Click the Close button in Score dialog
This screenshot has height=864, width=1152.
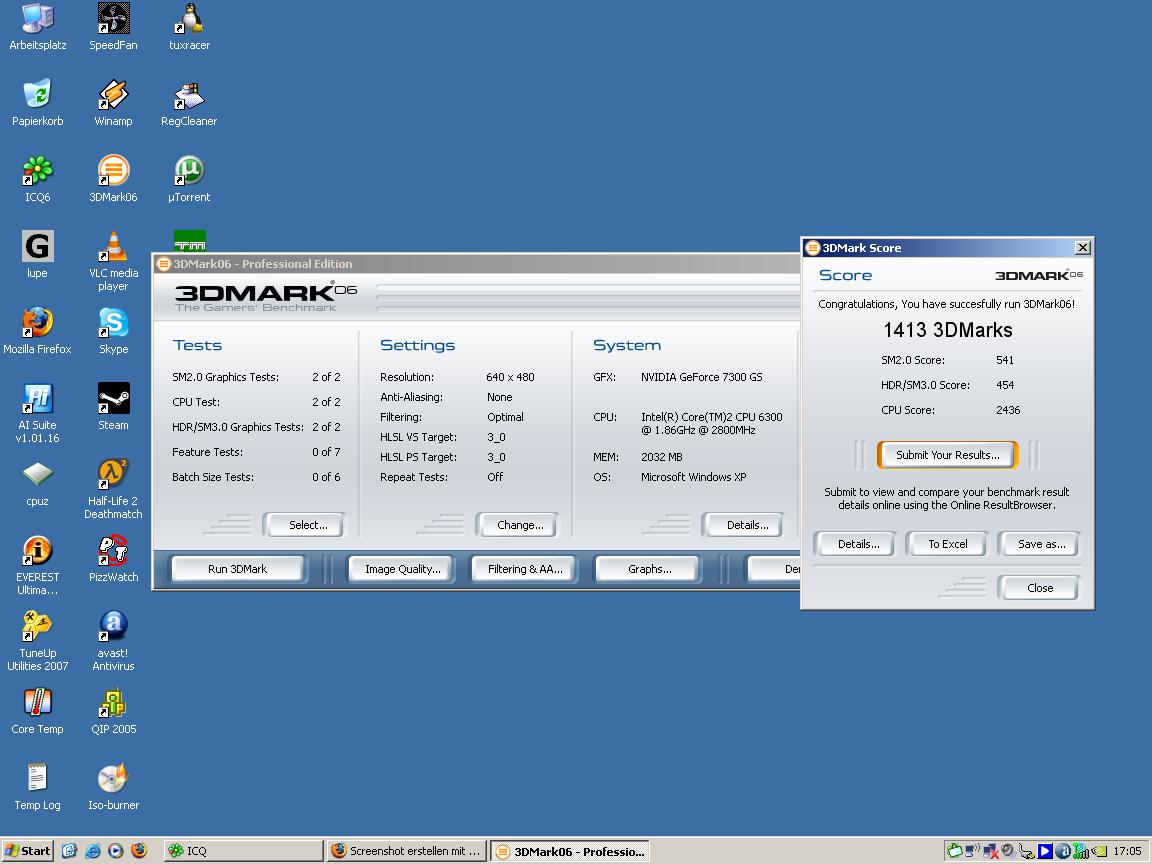tap(1039, 588)
